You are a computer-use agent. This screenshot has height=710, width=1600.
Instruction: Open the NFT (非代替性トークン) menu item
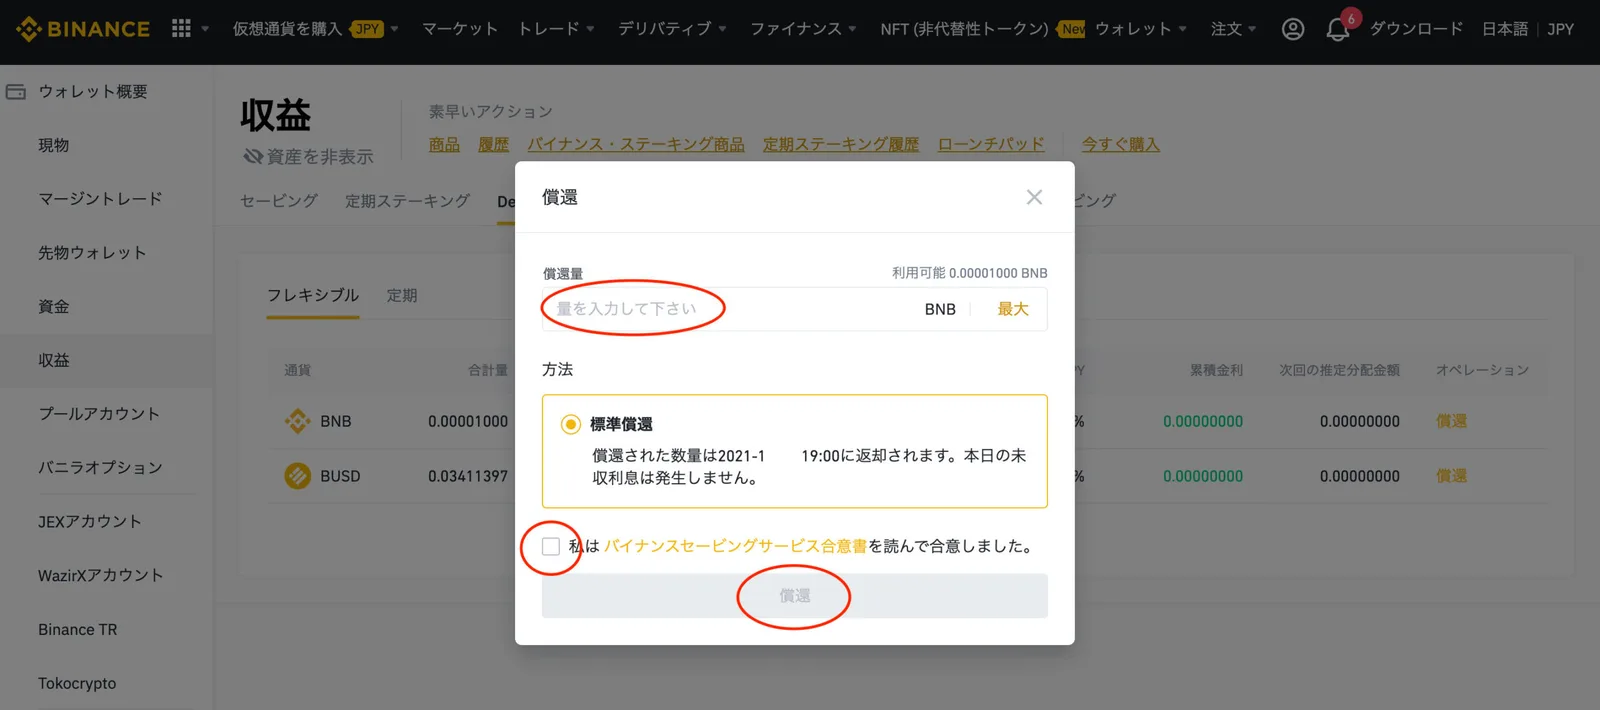point(965,29)
